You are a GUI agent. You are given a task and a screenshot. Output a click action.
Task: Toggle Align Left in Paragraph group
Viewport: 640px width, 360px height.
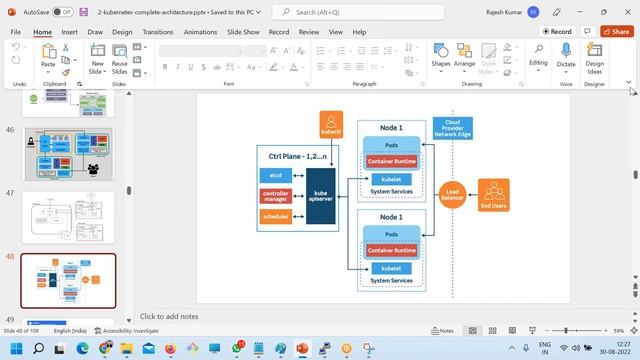tap(321, 67)
